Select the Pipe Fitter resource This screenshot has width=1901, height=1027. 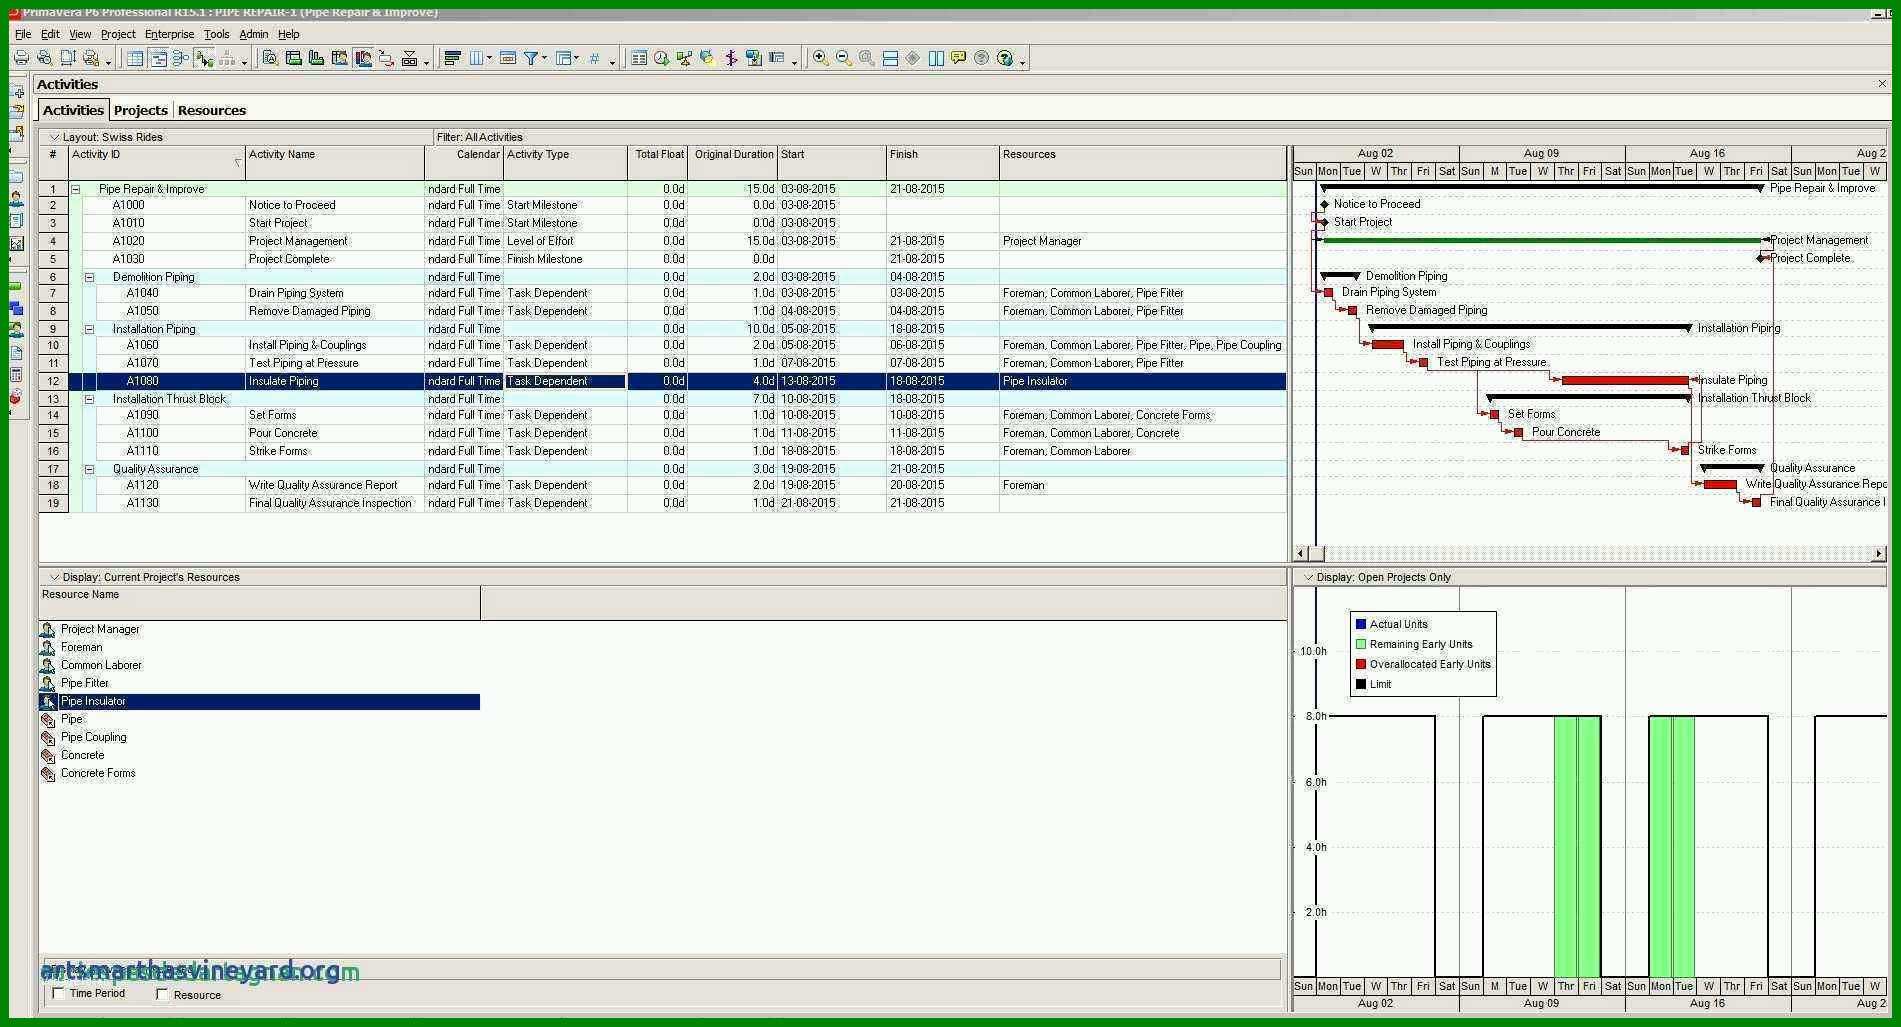(x=85, y=683)
